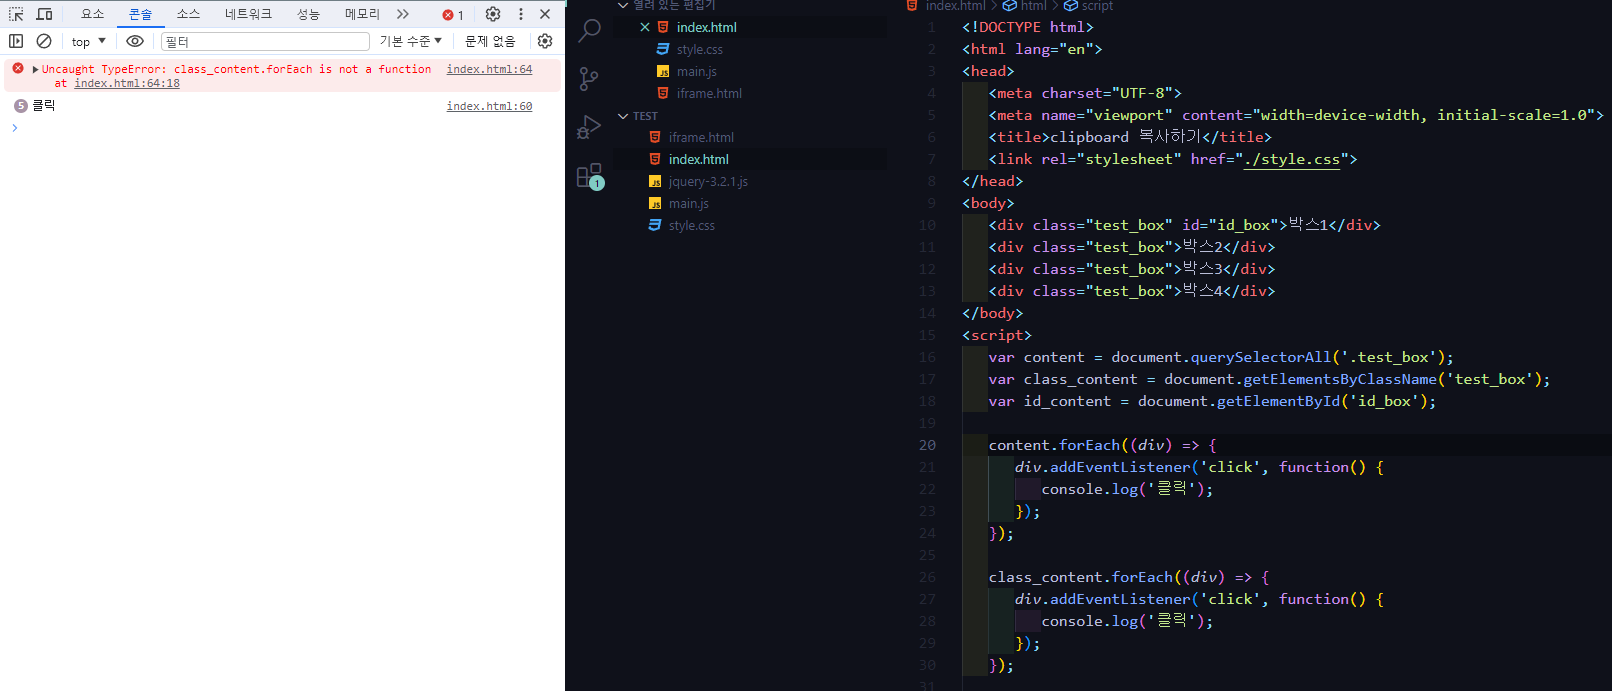This screenshot has height=691, width=1612.
Task: Open the 소스 (Sources) tab
Action: (189, 14)
